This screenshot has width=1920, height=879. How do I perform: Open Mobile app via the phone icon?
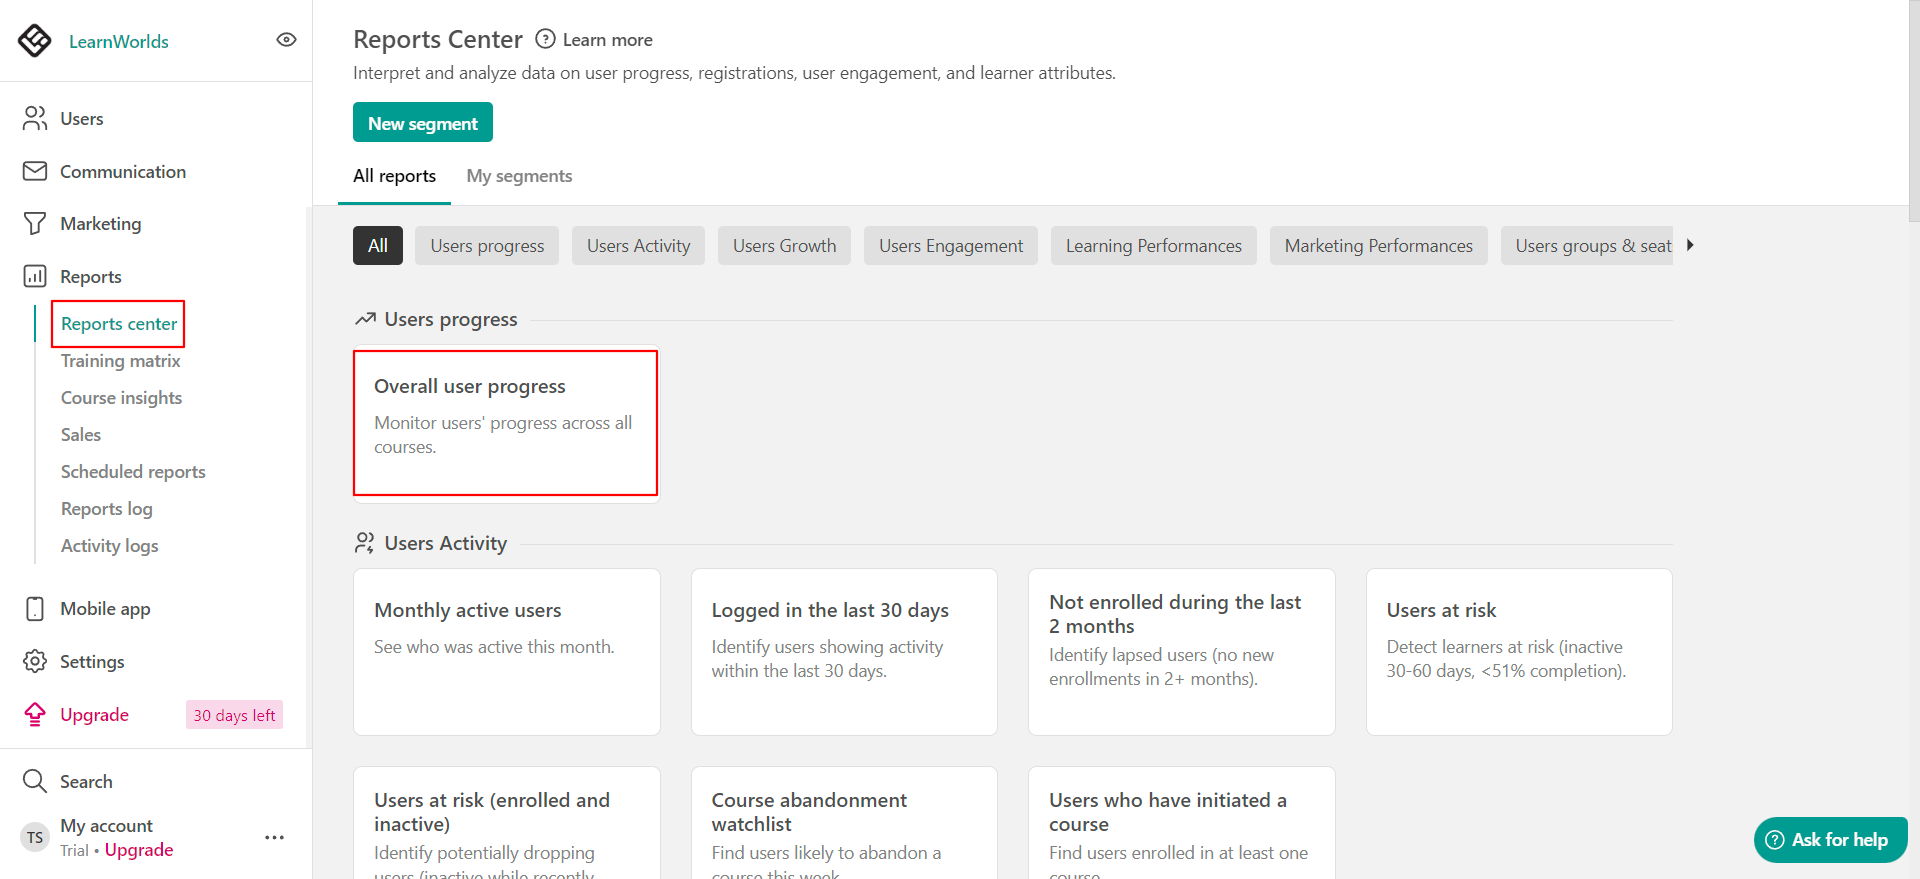(x=35, y=609)
